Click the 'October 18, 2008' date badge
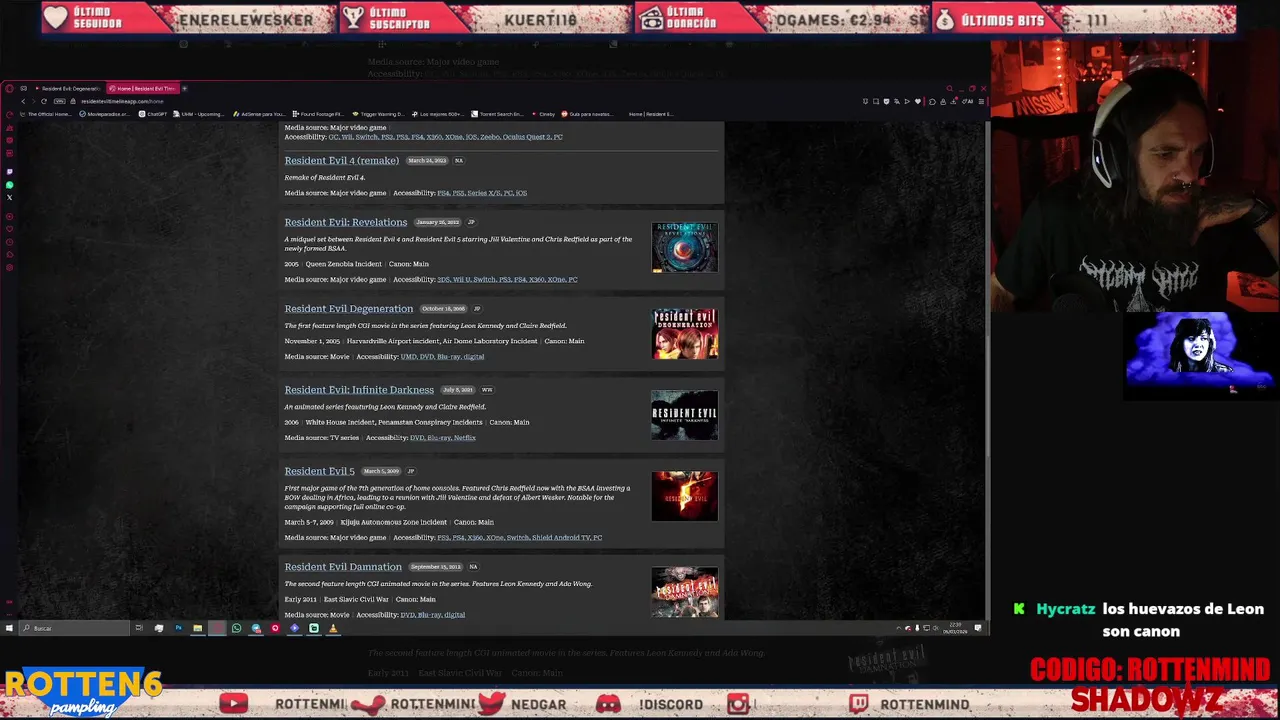The height and width of the screenshot is (720, 1280). (x=443, y=309)
